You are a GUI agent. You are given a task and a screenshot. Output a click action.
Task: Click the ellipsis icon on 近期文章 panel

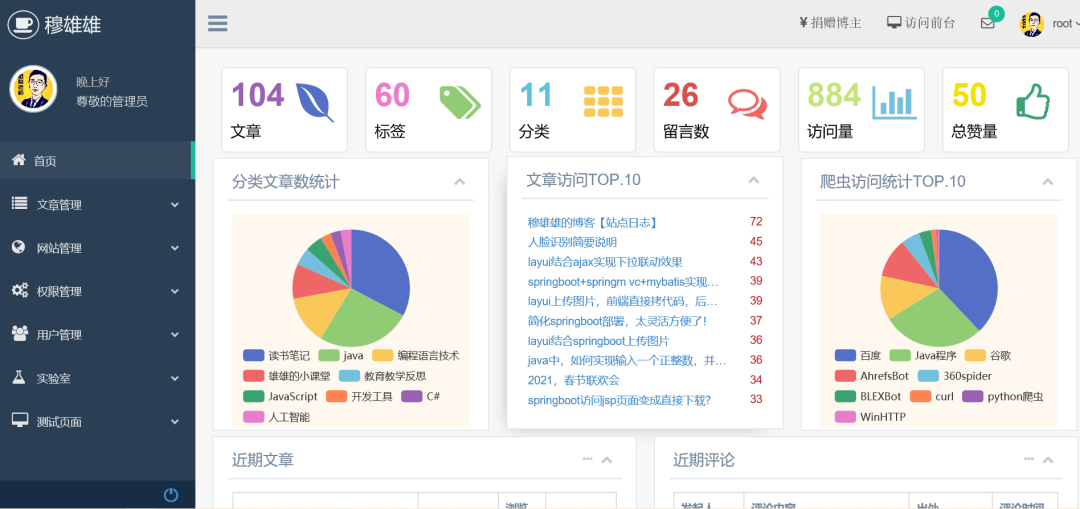pyautogui.click(x=588, y=459)
